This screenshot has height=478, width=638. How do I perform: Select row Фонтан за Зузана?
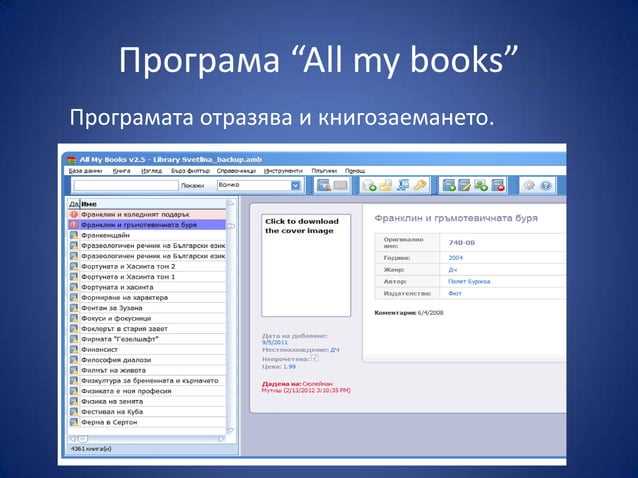tap(147, 308)
